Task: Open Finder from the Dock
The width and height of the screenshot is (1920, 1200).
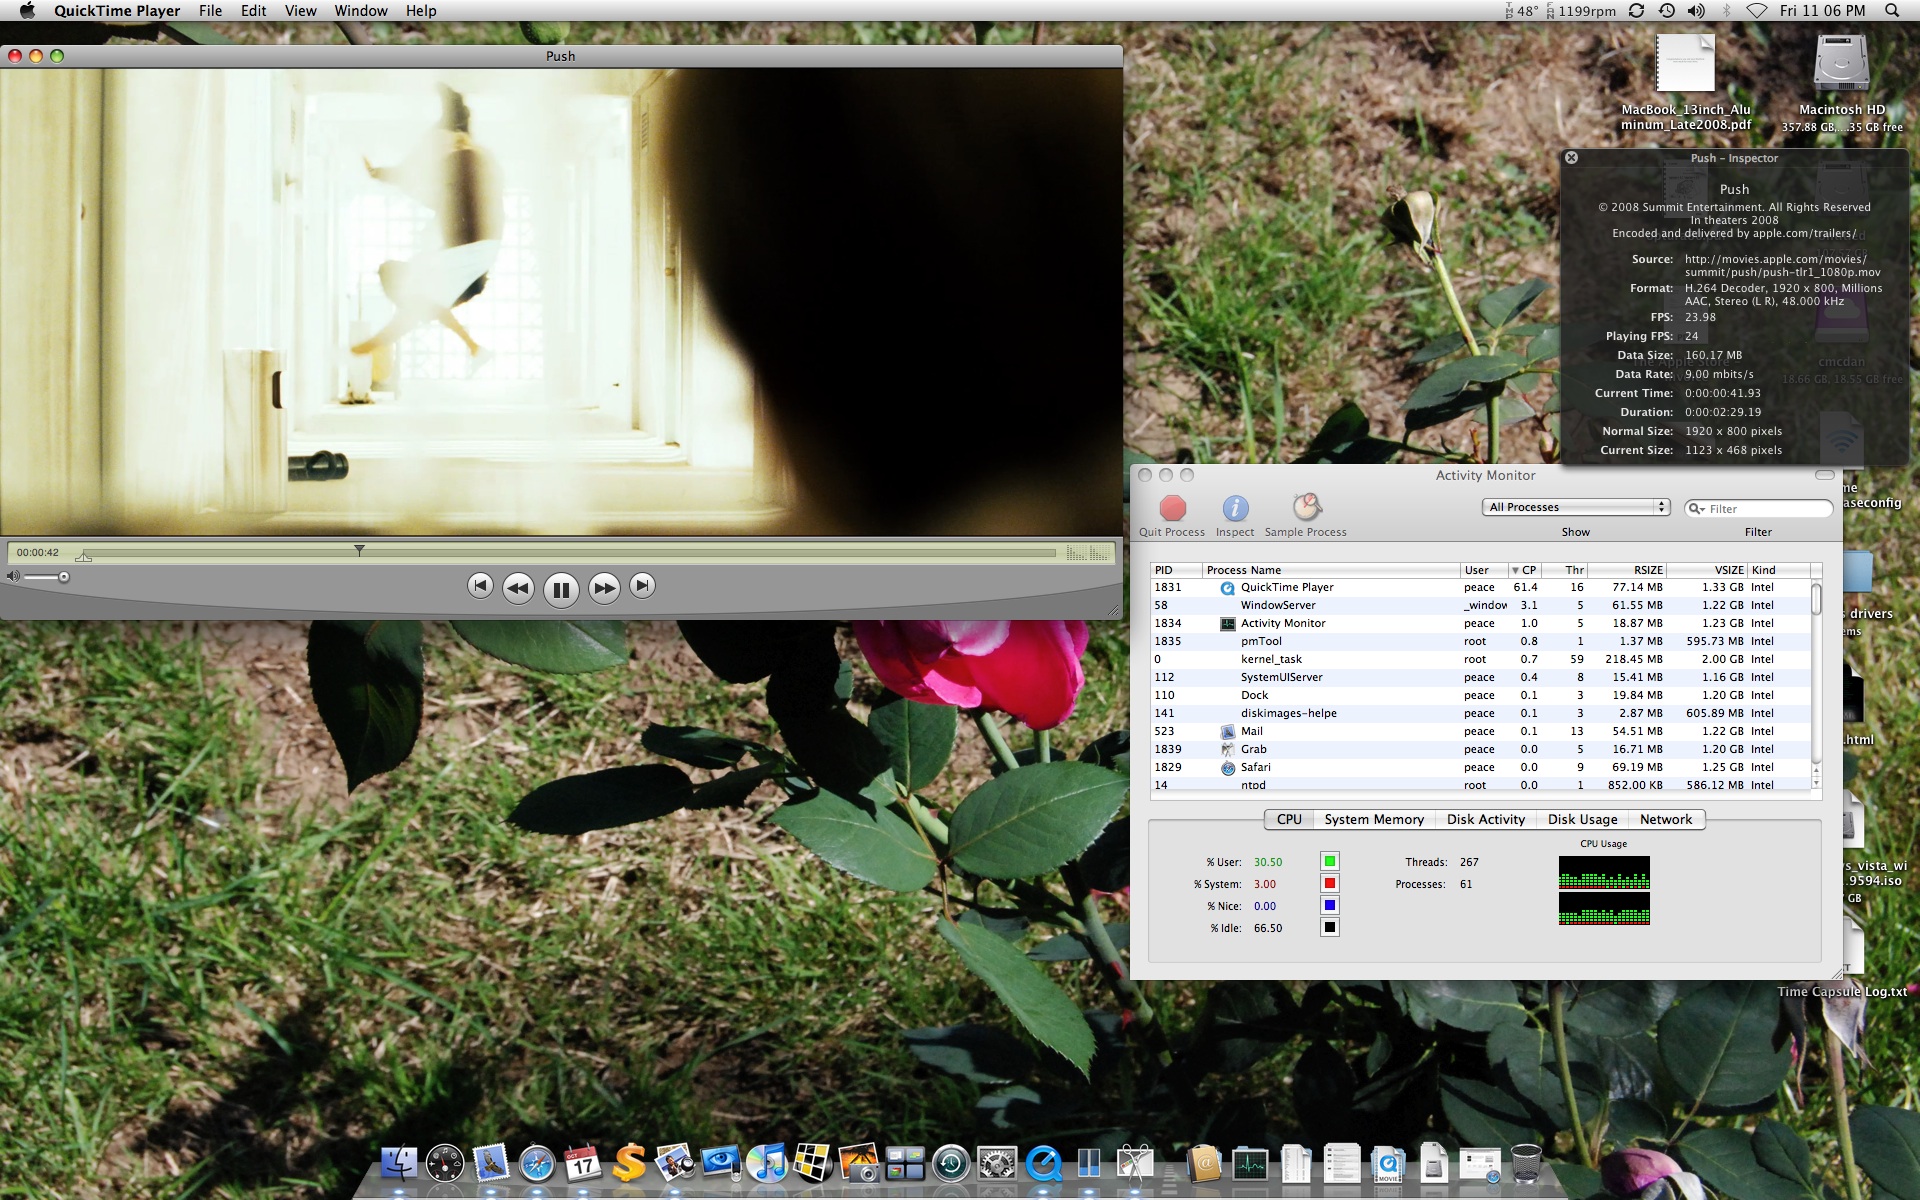Action: coord(399,1164)
